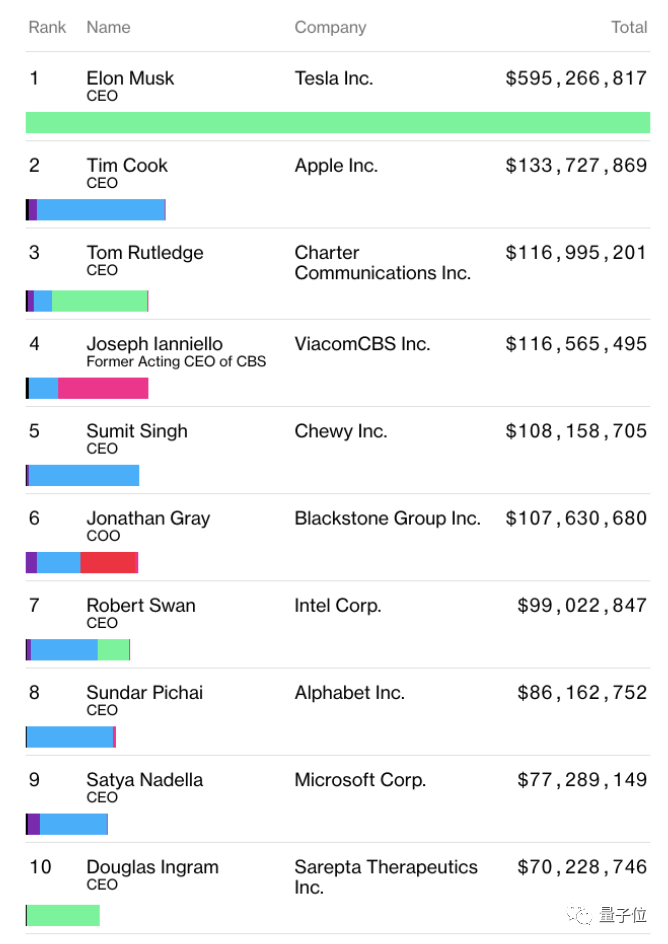
Task: Select the Alphabet Inc. company text
Action: coord(349,692)
